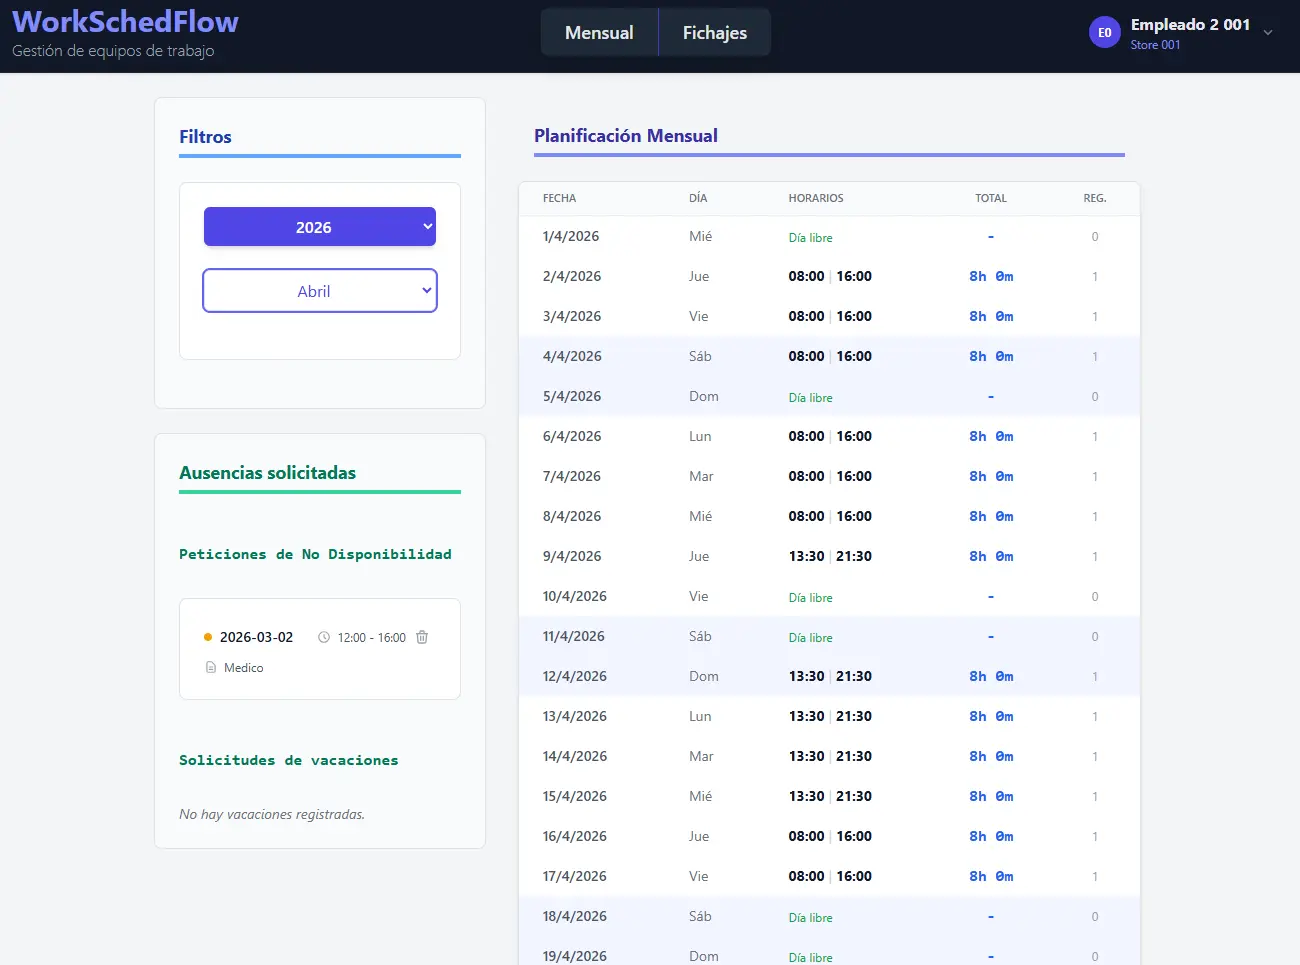This screenshot has width=1300, height=965.
Task: Click the Ausencias solicitadas heading
Action: click(267, 473)
